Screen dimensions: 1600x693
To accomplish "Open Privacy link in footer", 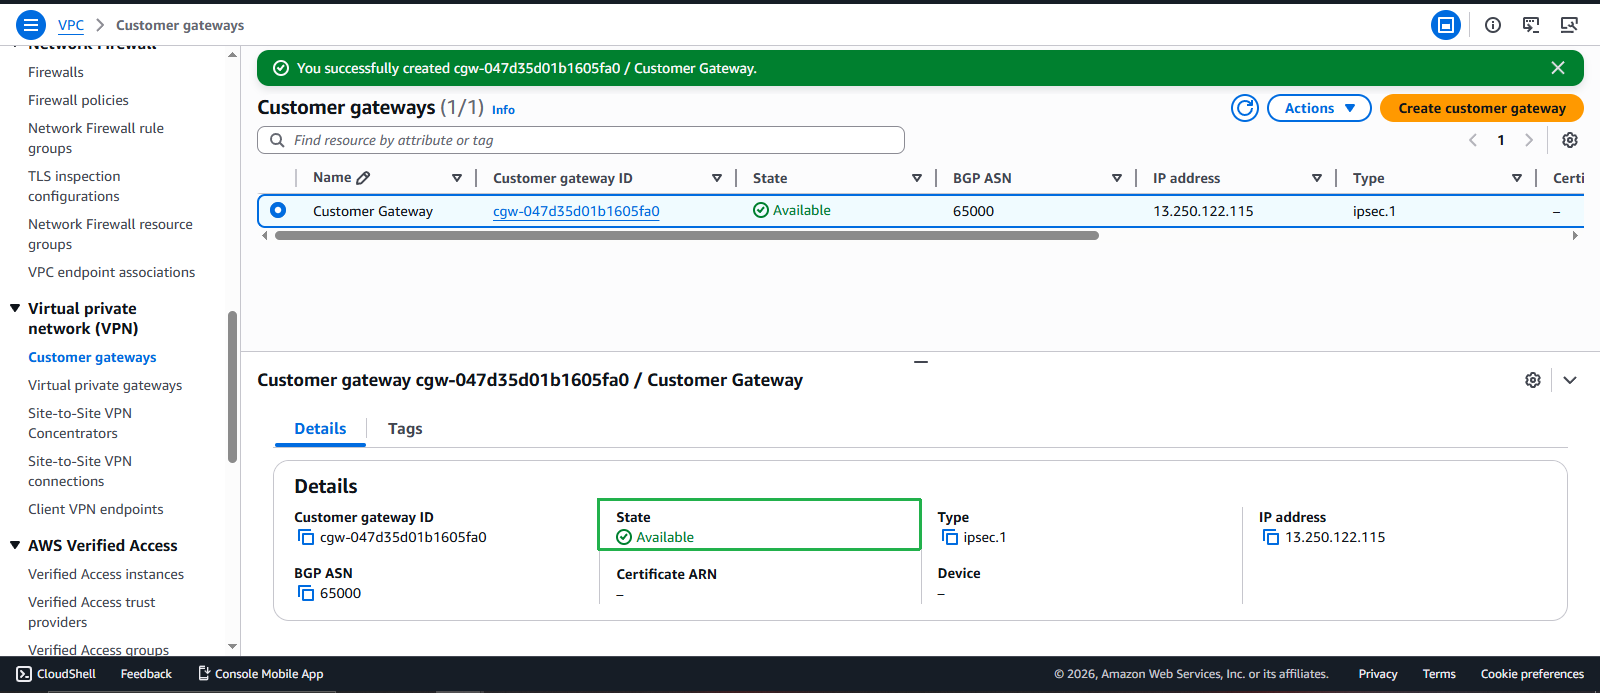I will 1378,674.
